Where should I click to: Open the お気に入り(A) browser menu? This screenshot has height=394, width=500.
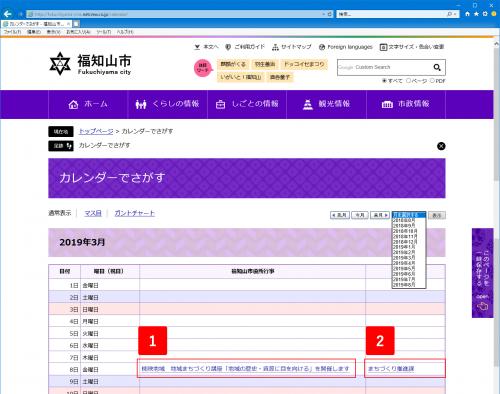[x=78, y=32]
